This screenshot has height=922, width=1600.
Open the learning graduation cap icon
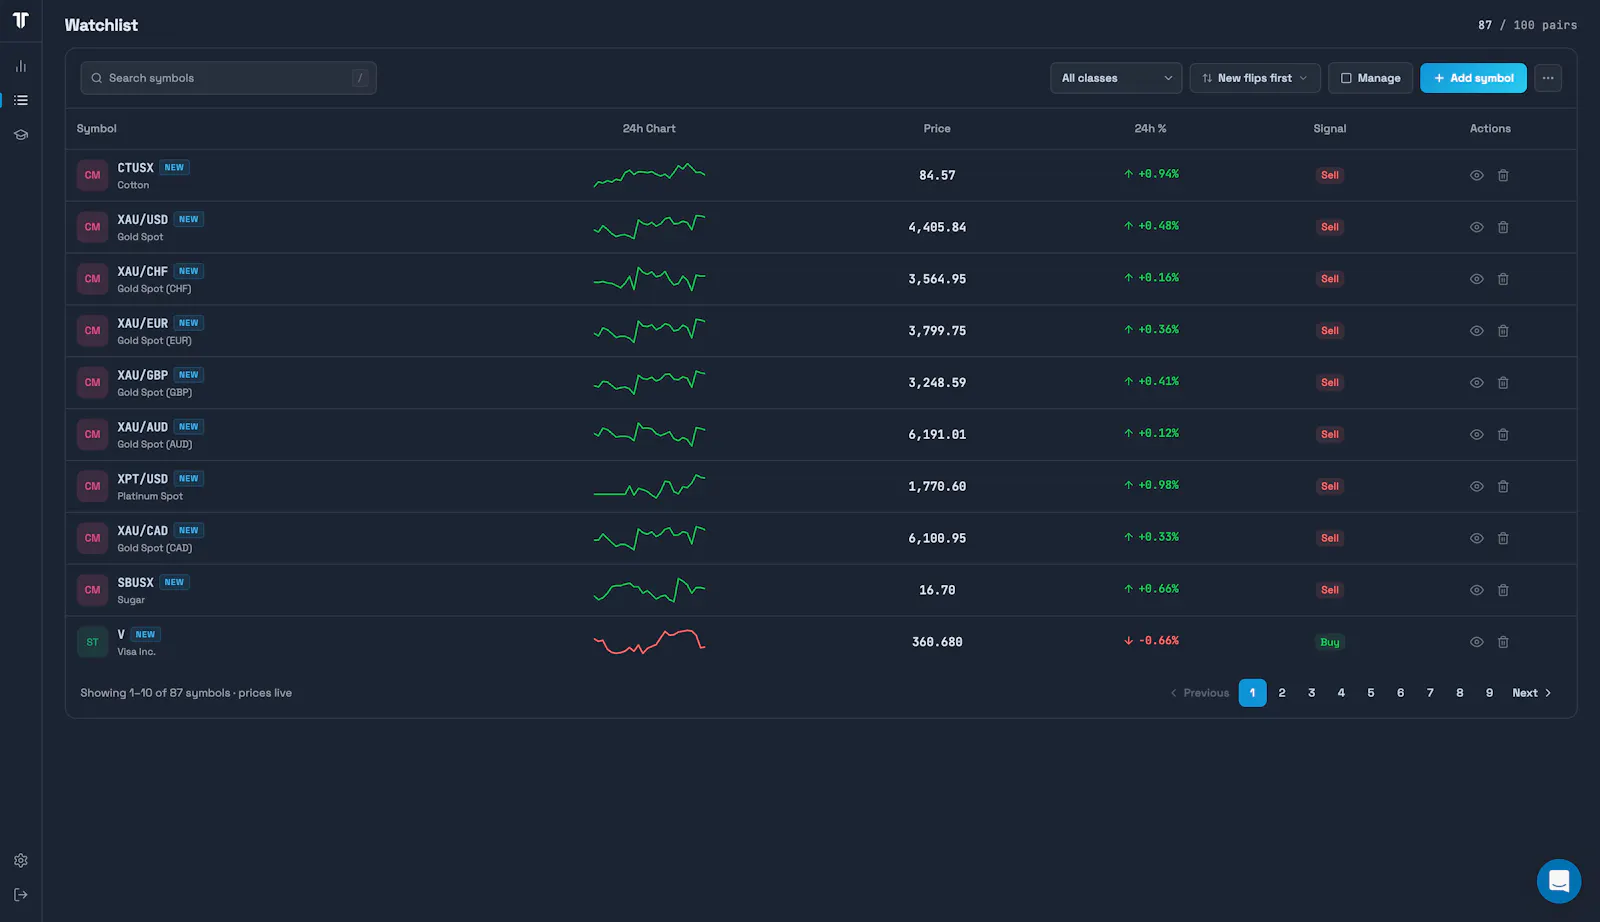click(21, 134)
